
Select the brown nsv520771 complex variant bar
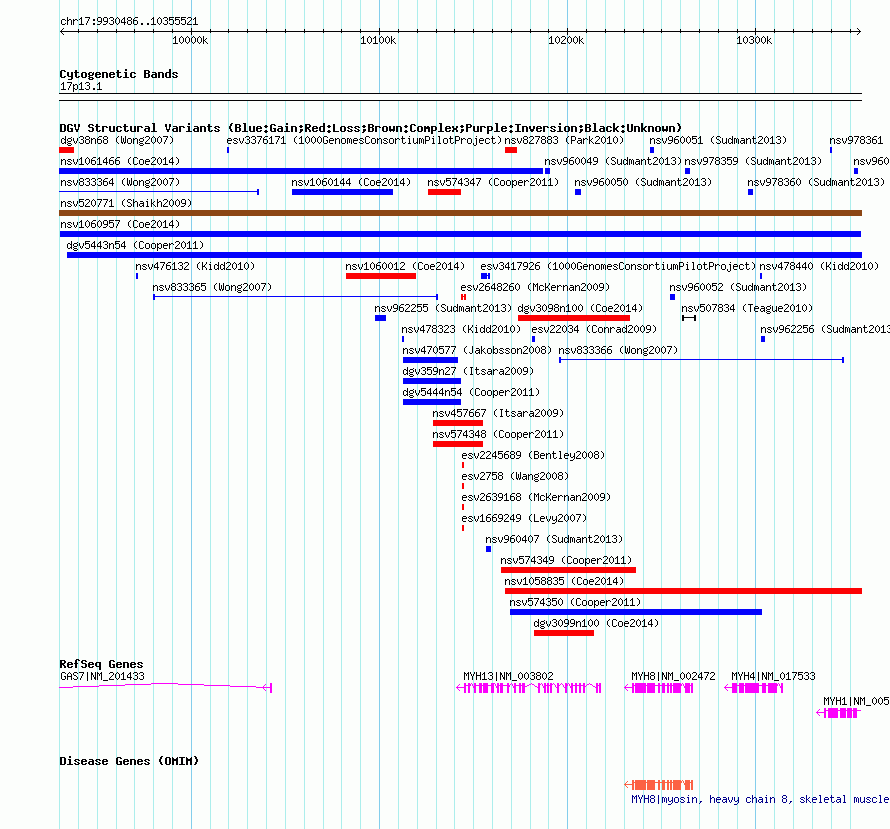(460, 213)
